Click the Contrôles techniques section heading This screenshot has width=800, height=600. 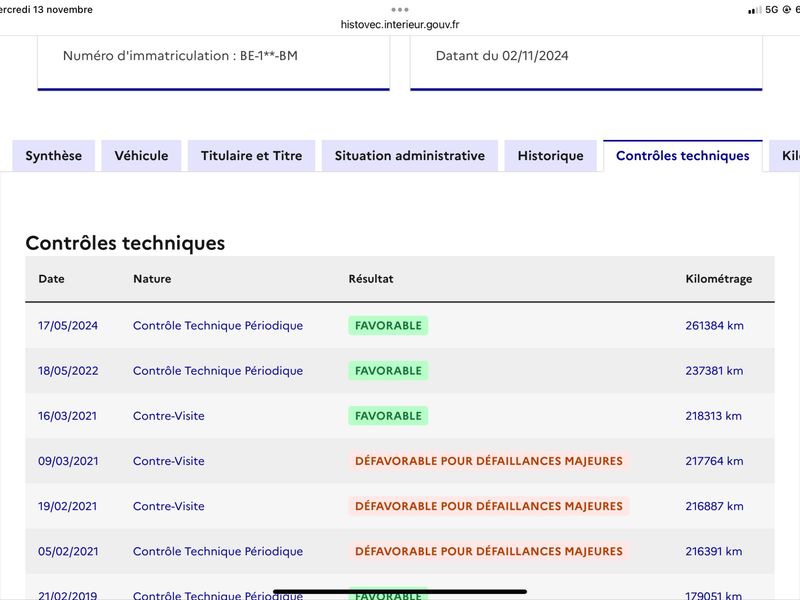125,243
